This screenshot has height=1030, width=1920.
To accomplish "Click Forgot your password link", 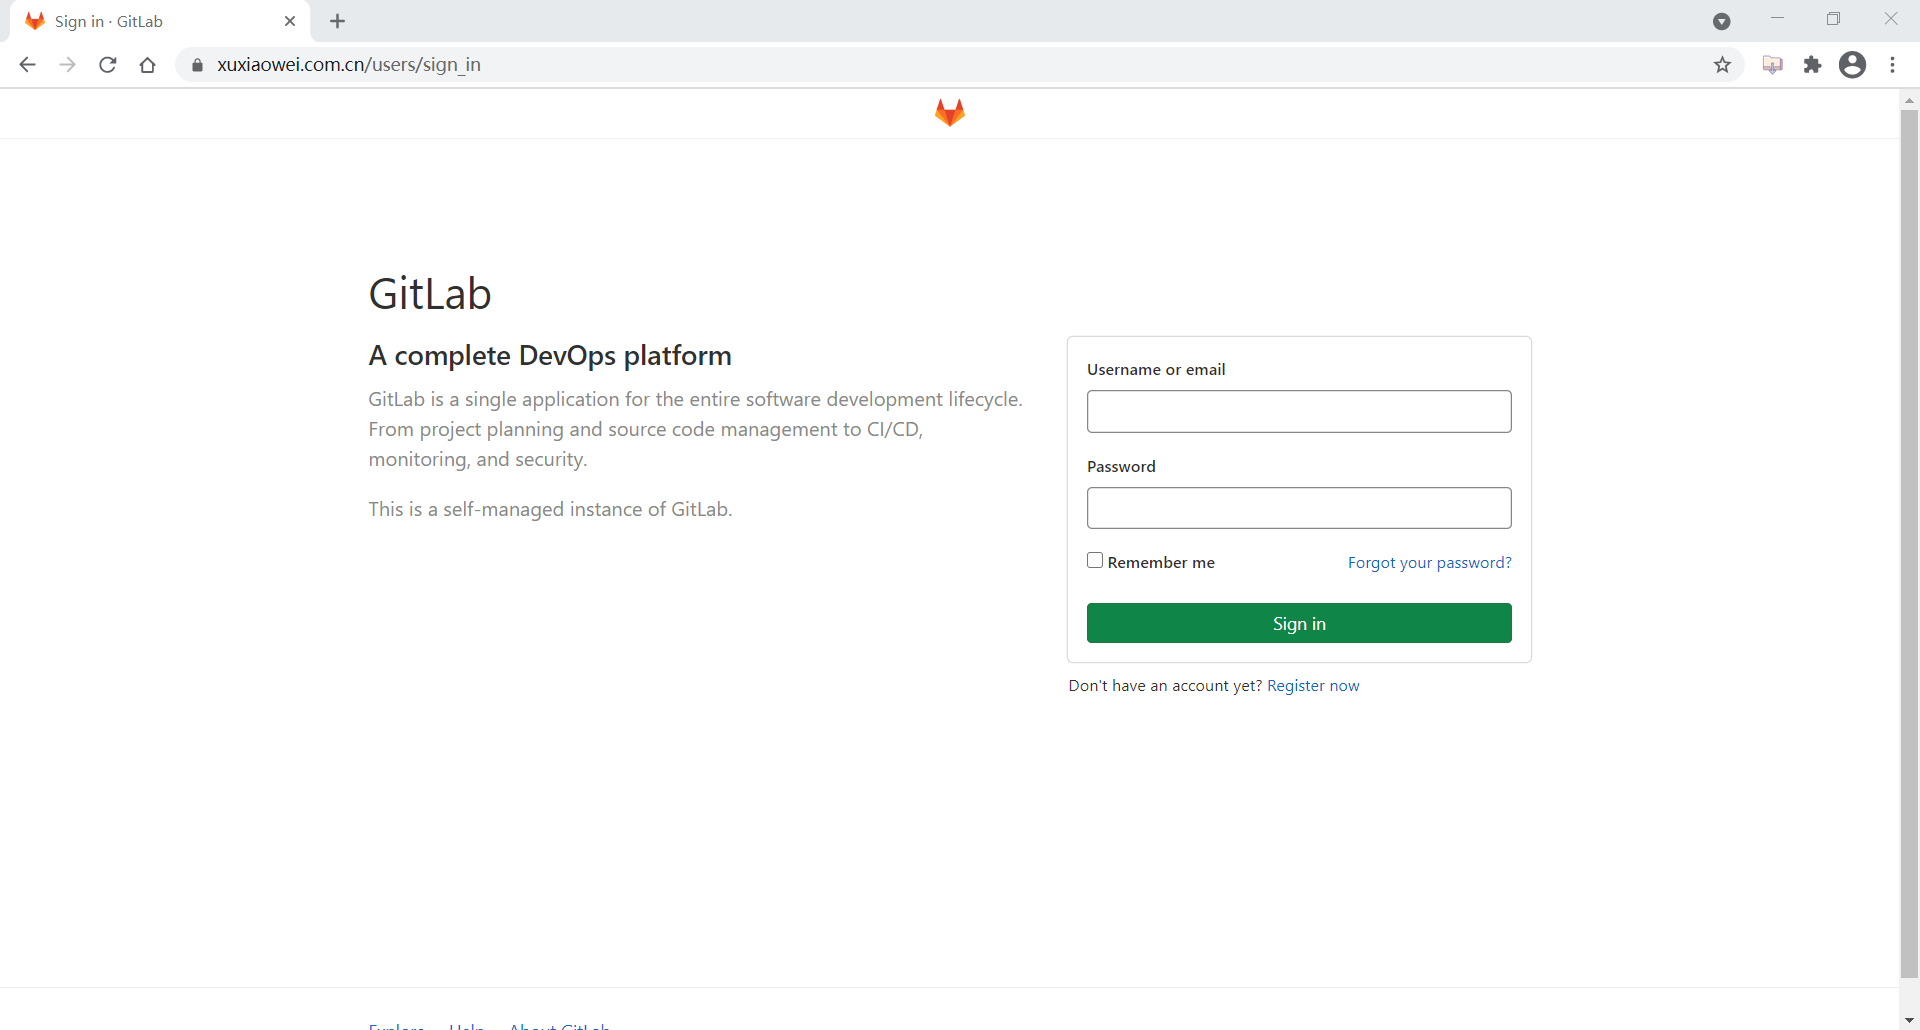I will click(1430, 562).
